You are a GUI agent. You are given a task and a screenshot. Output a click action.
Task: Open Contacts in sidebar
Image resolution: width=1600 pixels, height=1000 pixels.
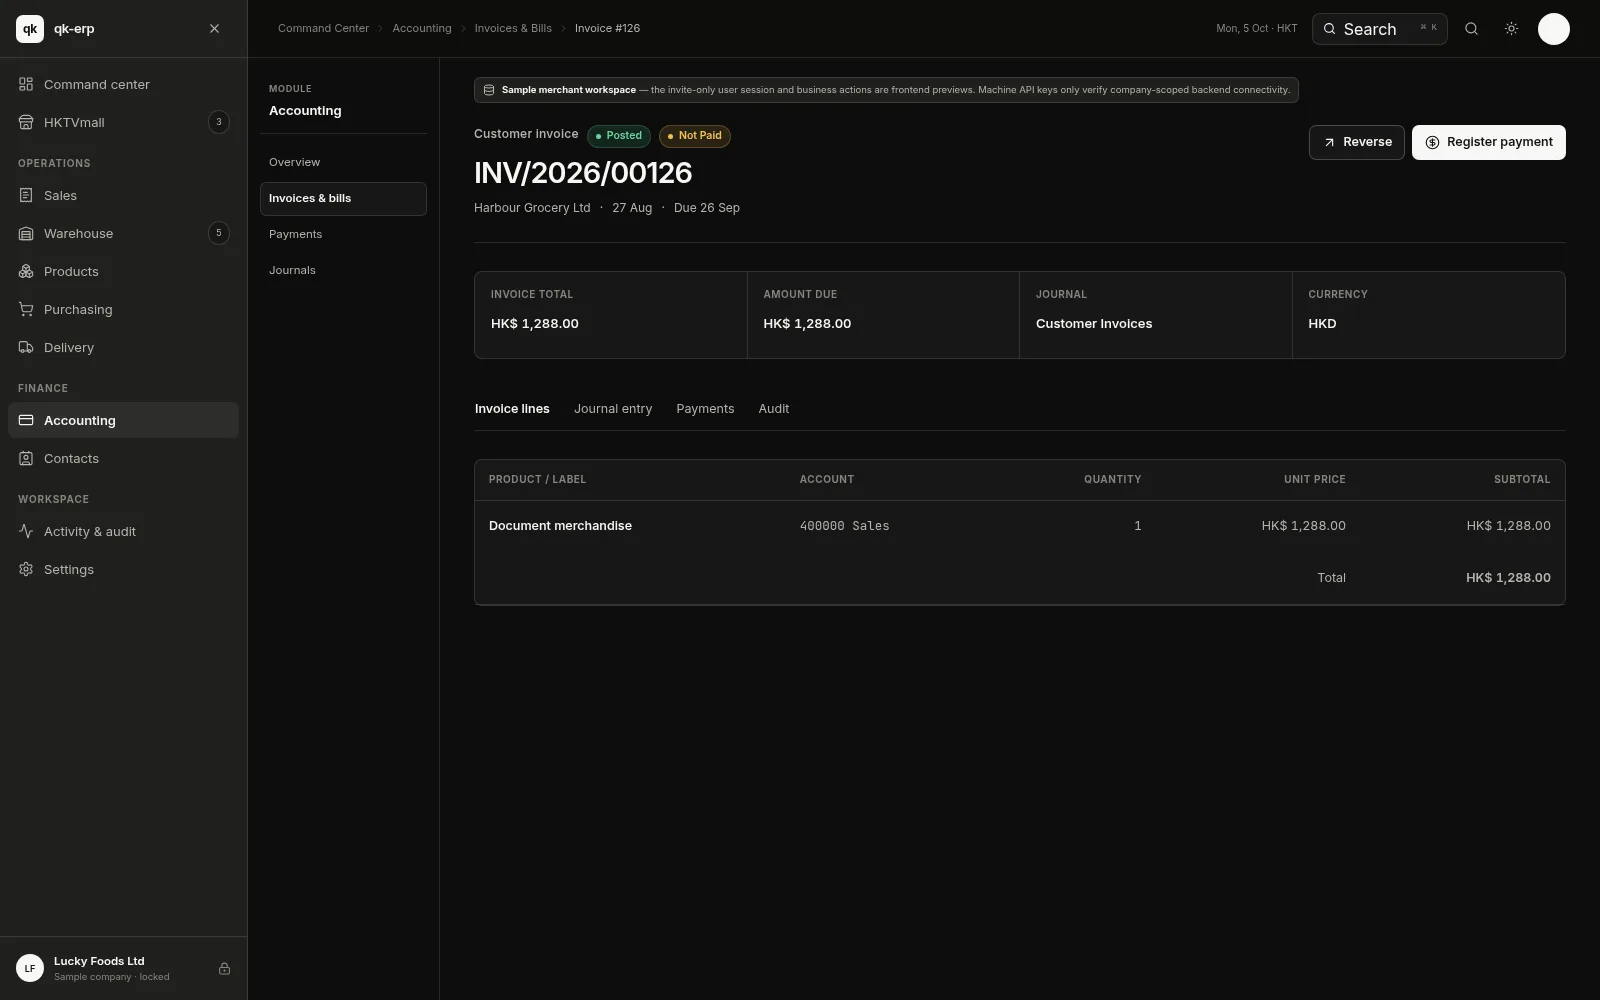123,458
